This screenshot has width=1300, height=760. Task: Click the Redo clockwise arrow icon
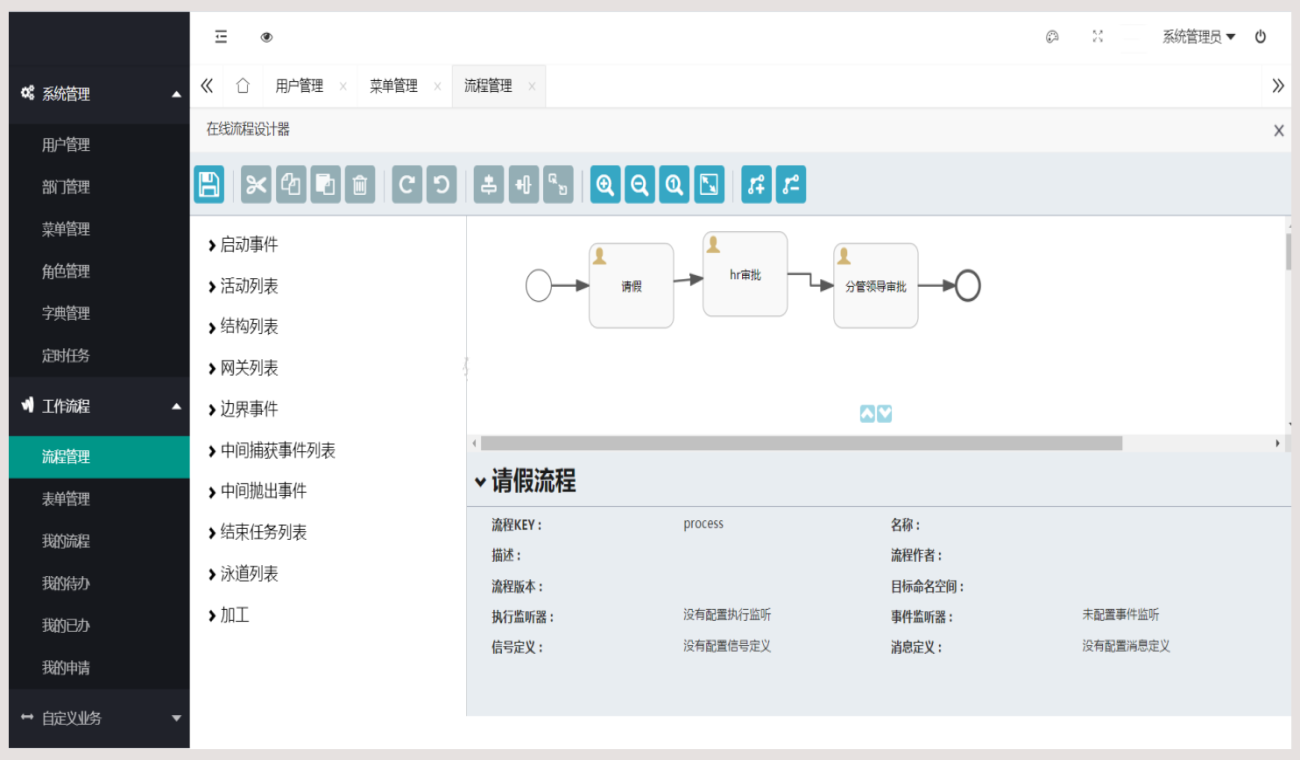[407, 185]
